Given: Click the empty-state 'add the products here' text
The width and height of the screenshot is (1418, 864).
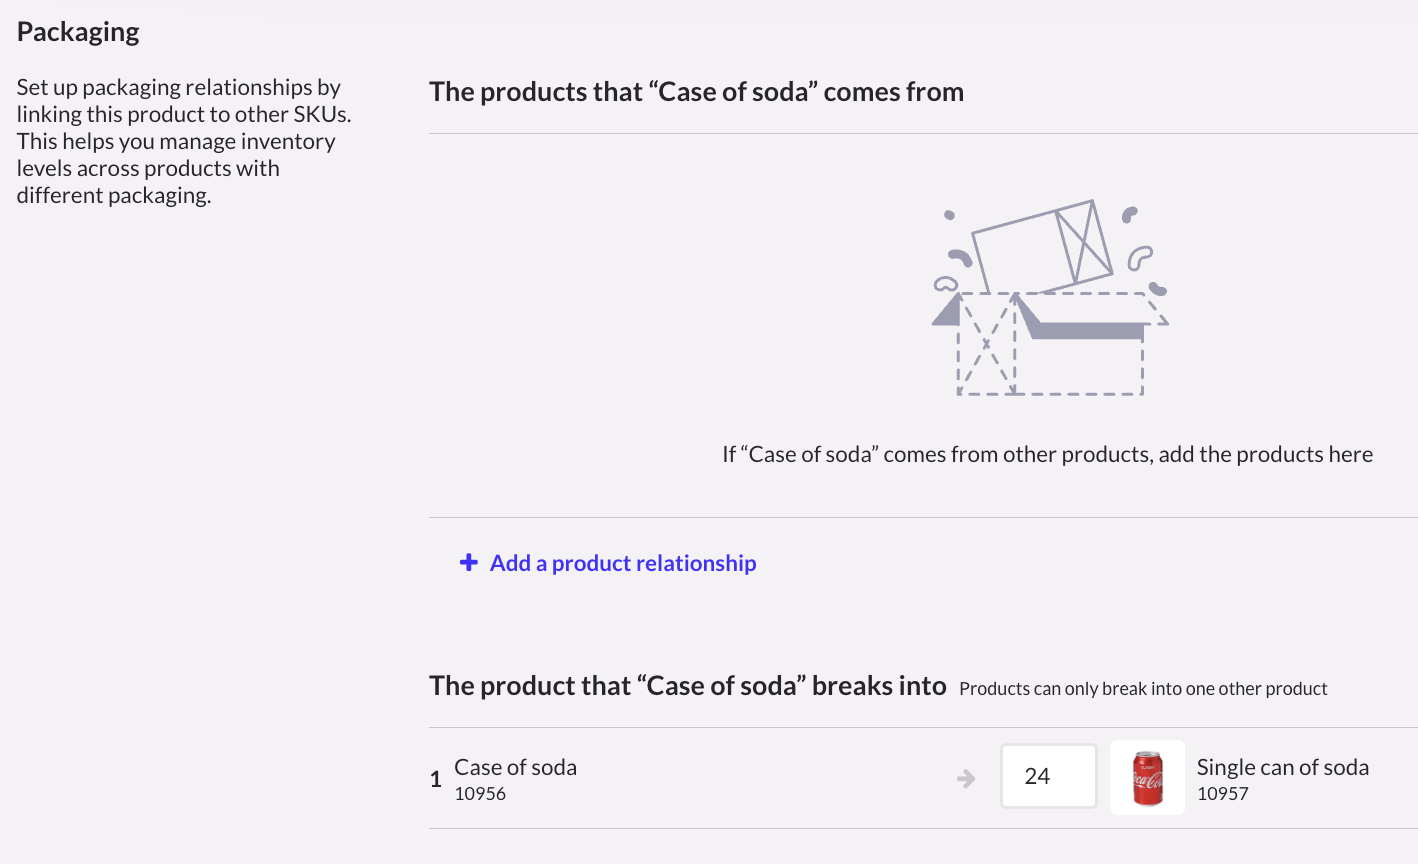Looking at the screenshot, I should (x=1047, y=454).
